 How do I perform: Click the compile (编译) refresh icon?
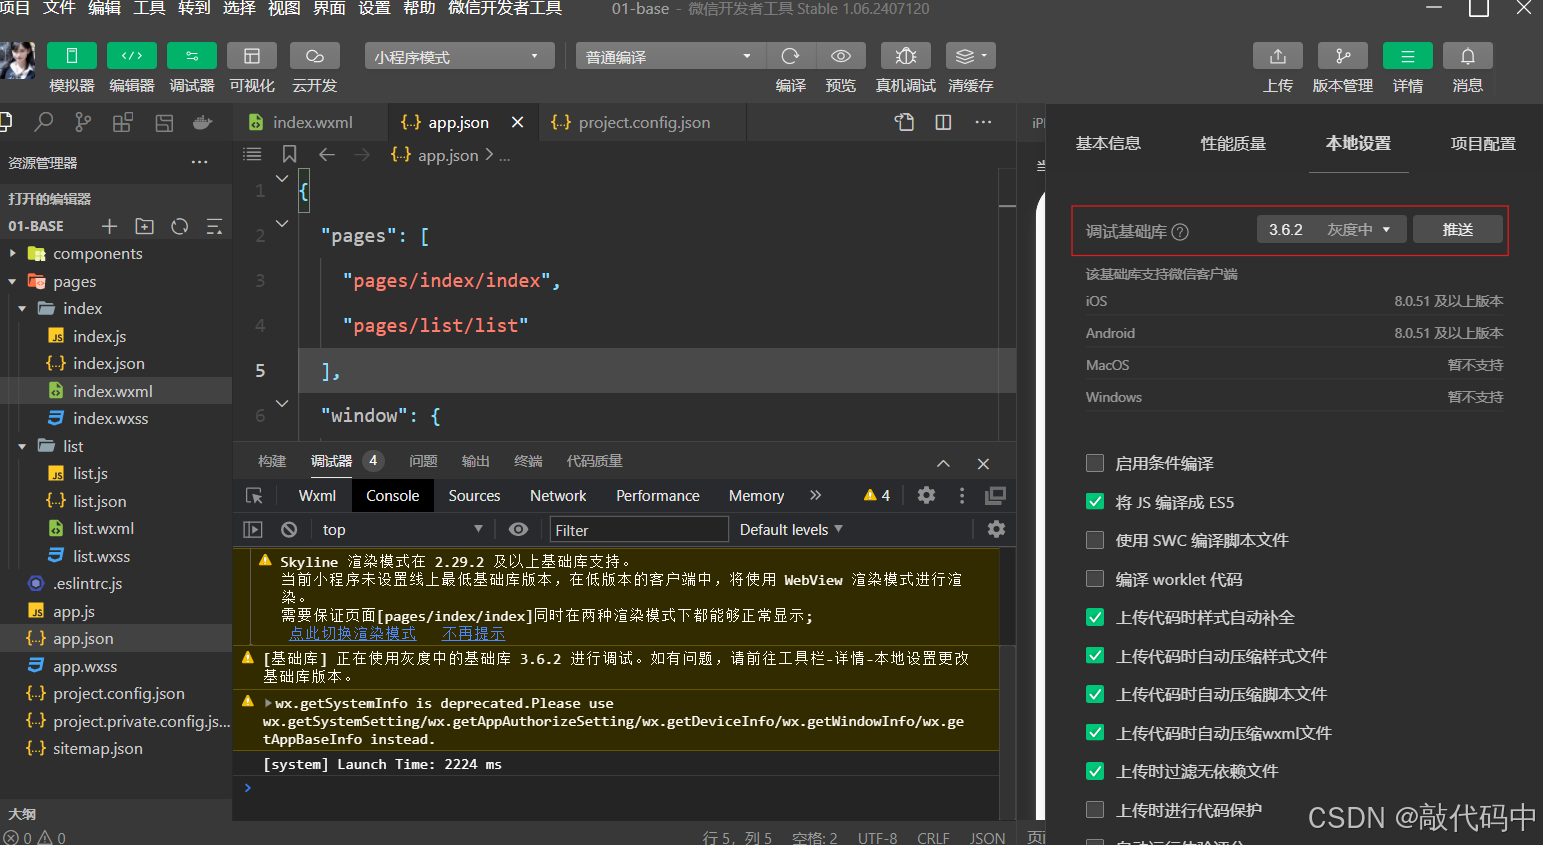pos(790,56)
